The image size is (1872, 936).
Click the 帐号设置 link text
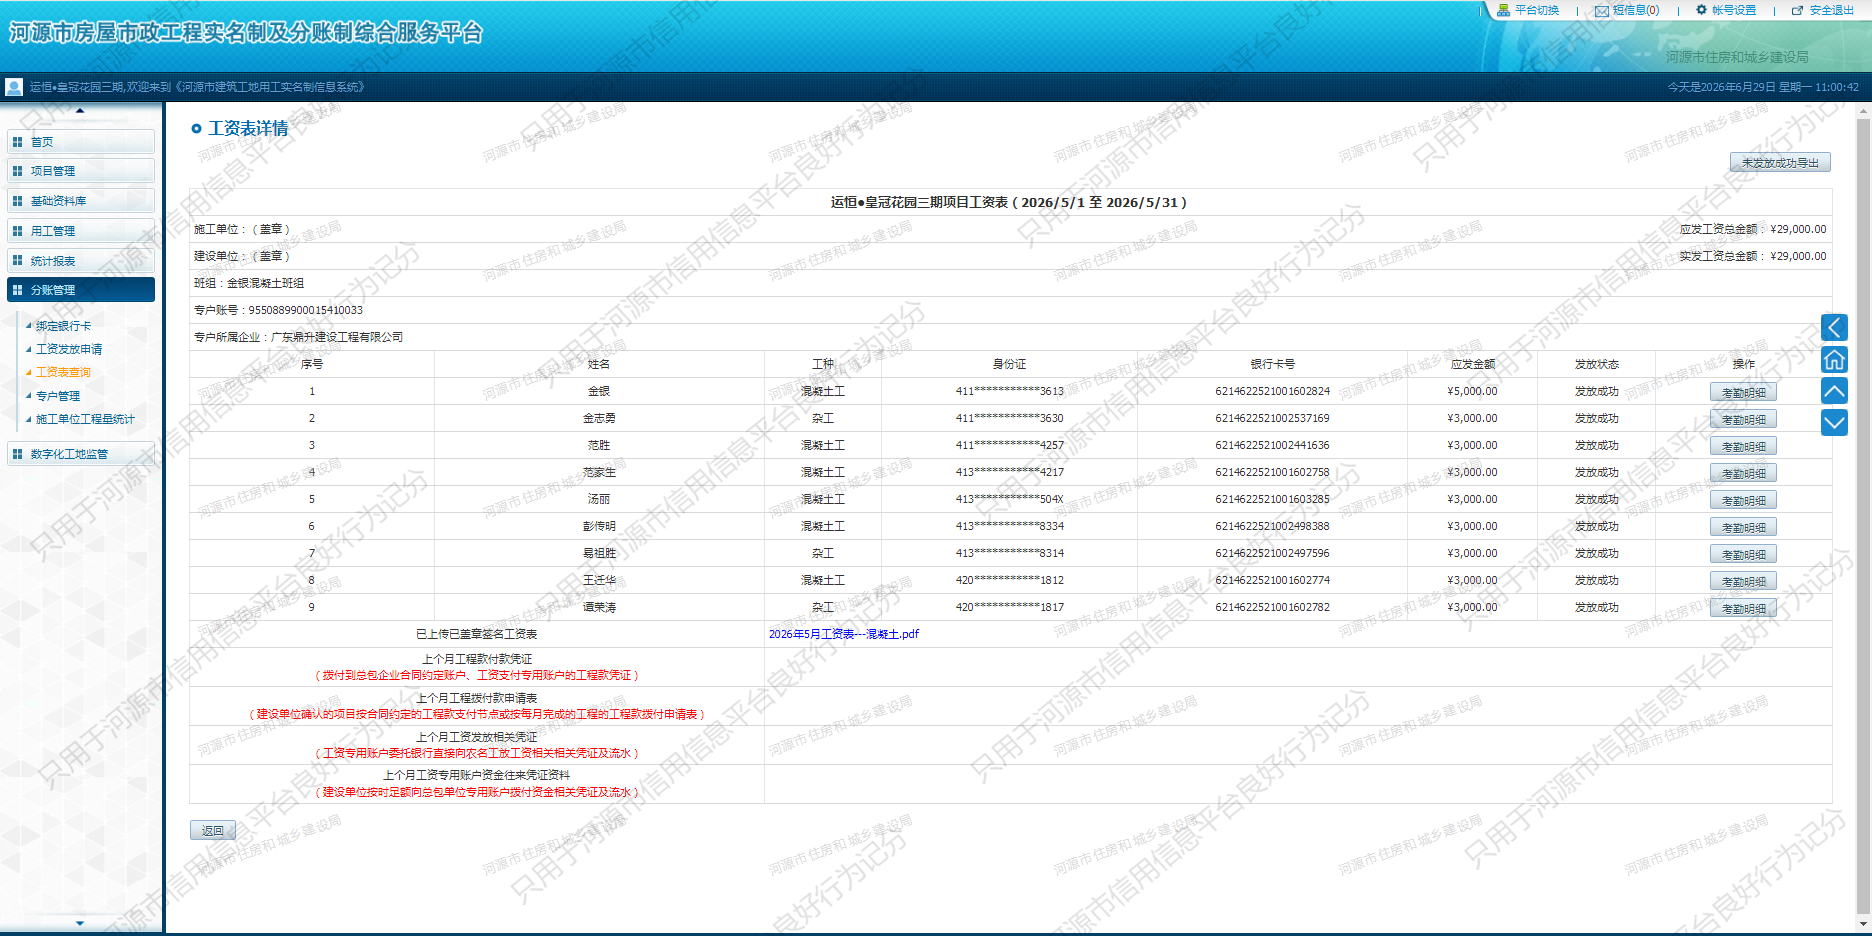click(1734, 10)
